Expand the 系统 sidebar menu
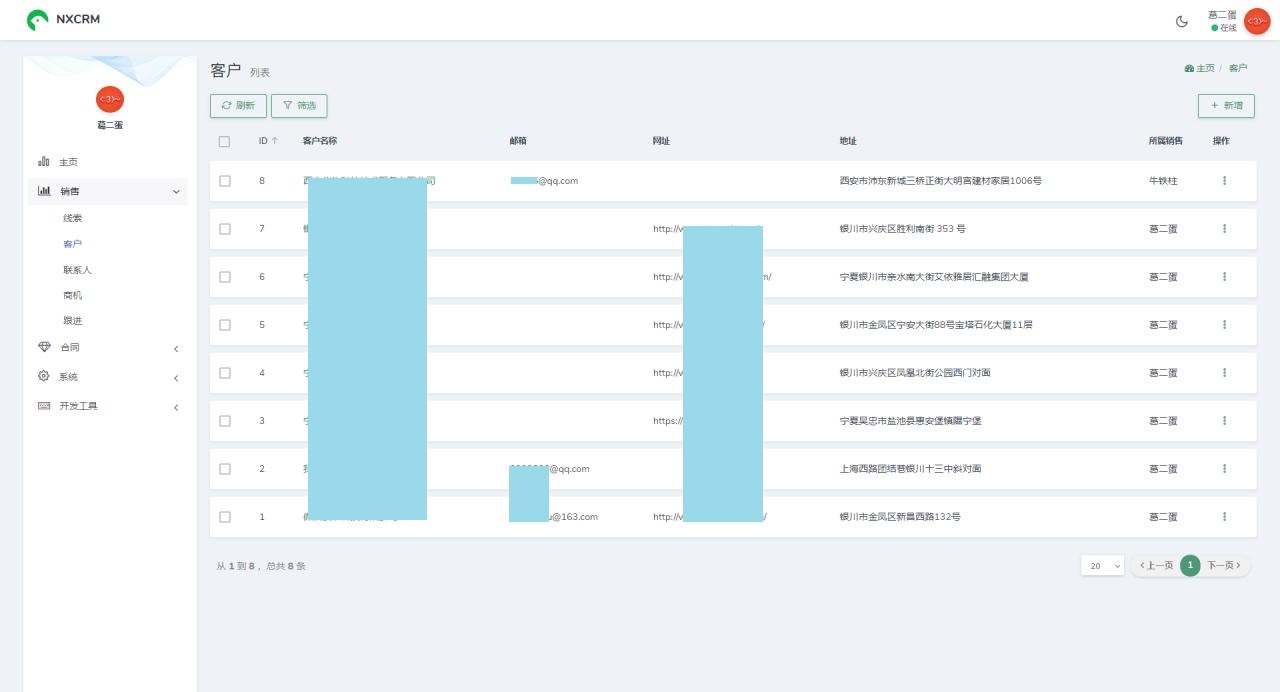This screenshot has width=1280, height=692. coord(107,377)
